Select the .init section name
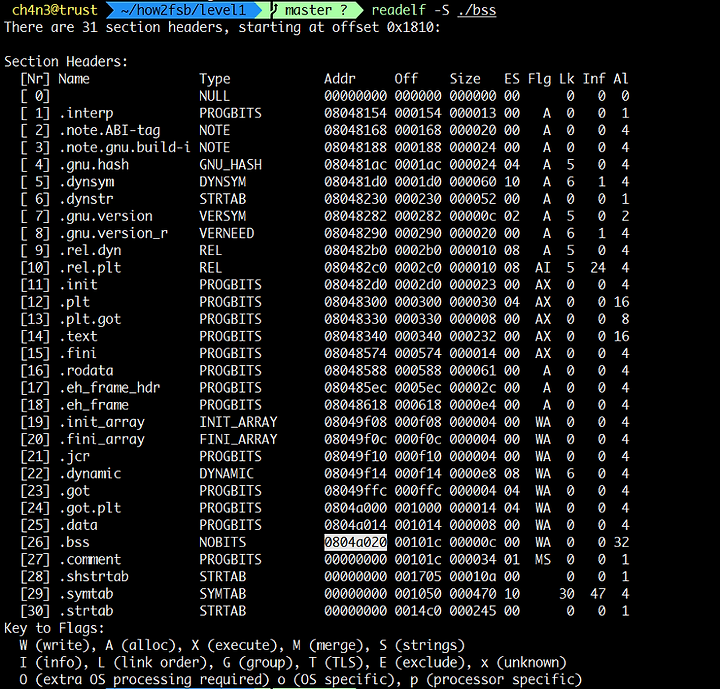 78,285
